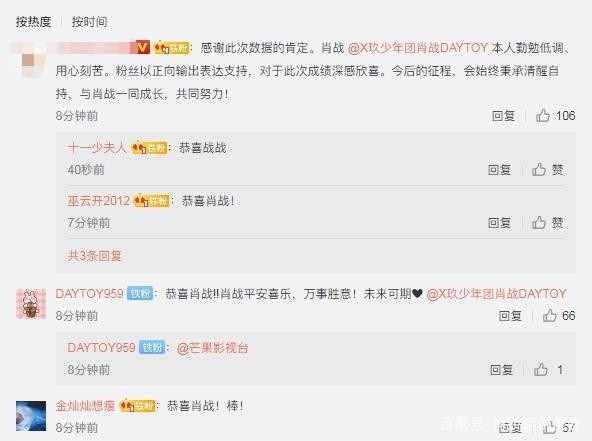Screen dimensions: 592x441
Task: Like 金灿灿想瘦's comment
Action: tap(549, 427)
